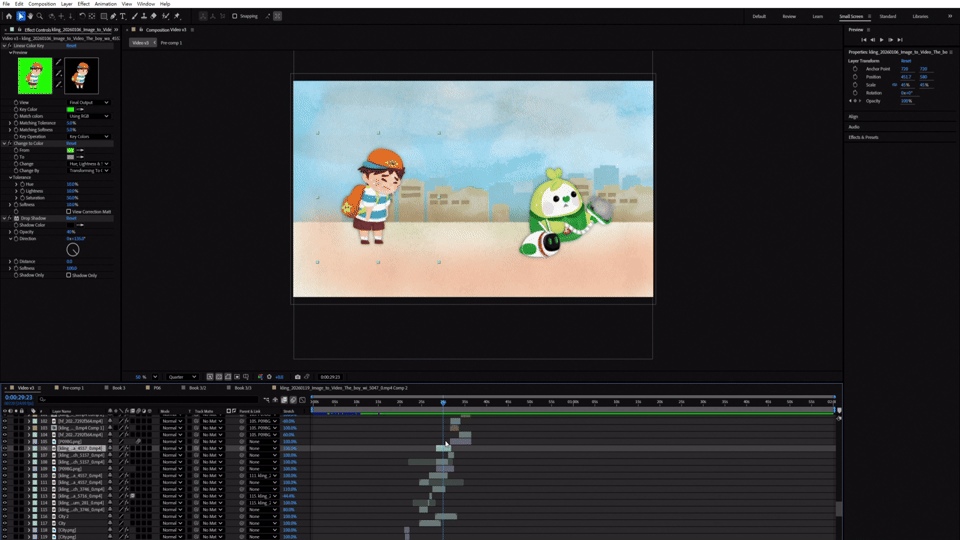
Task: Enable the Shadow Only checkbox
Action: (x=69, y=276)
